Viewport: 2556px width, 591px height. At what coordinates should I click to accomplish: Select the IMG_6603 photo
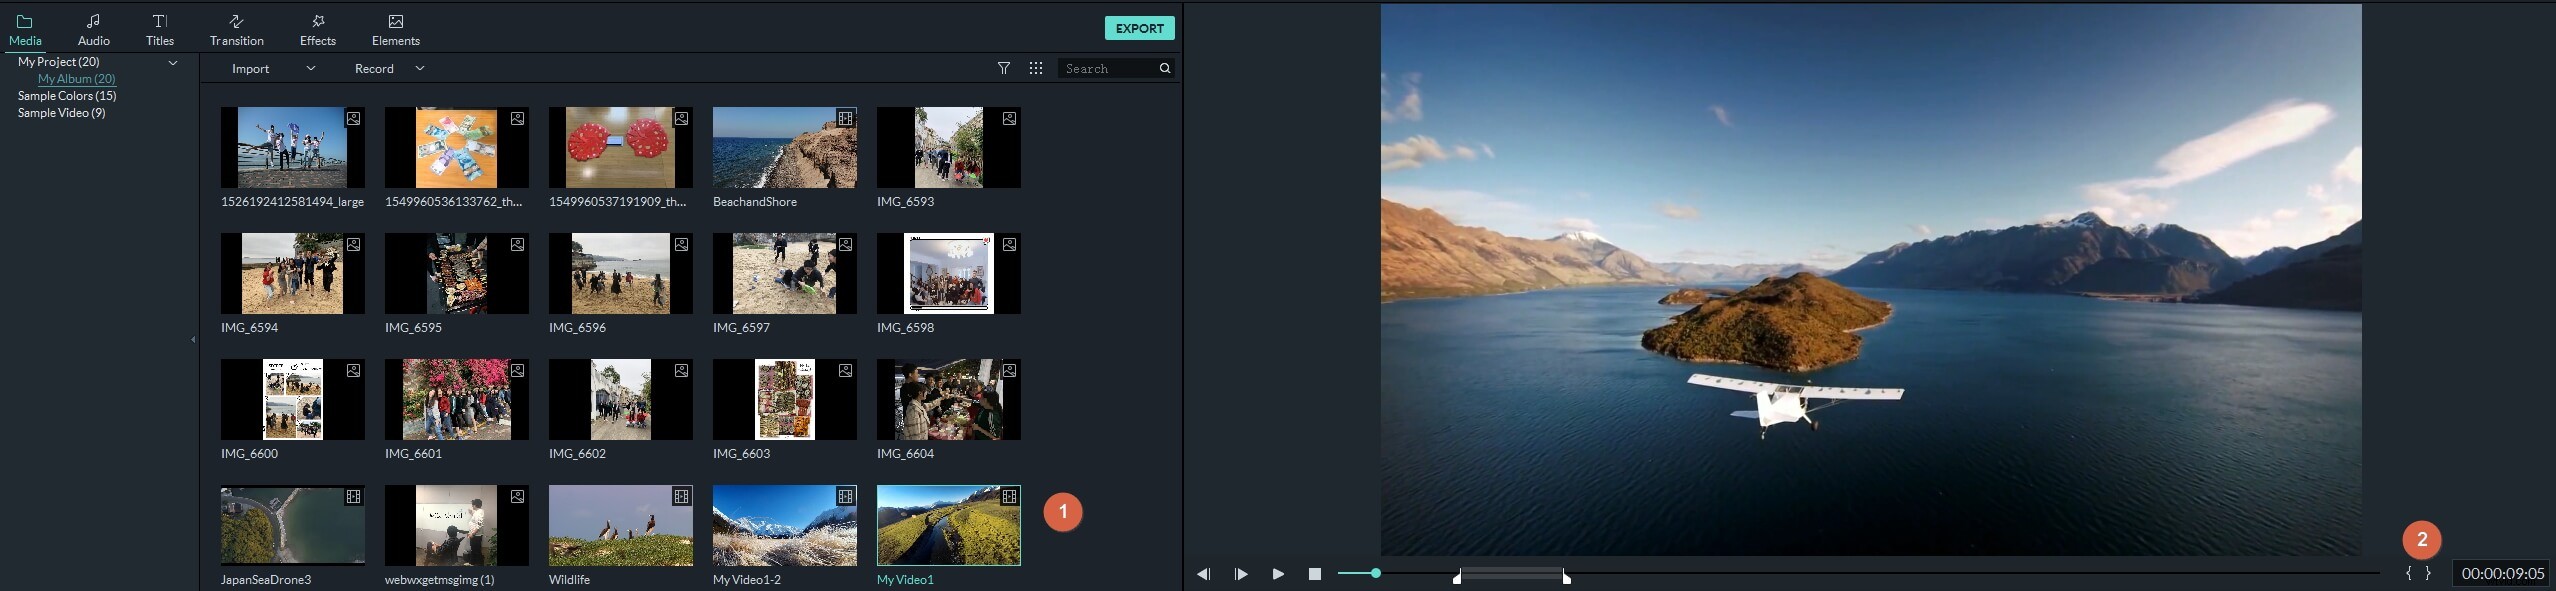pos(785,399)
